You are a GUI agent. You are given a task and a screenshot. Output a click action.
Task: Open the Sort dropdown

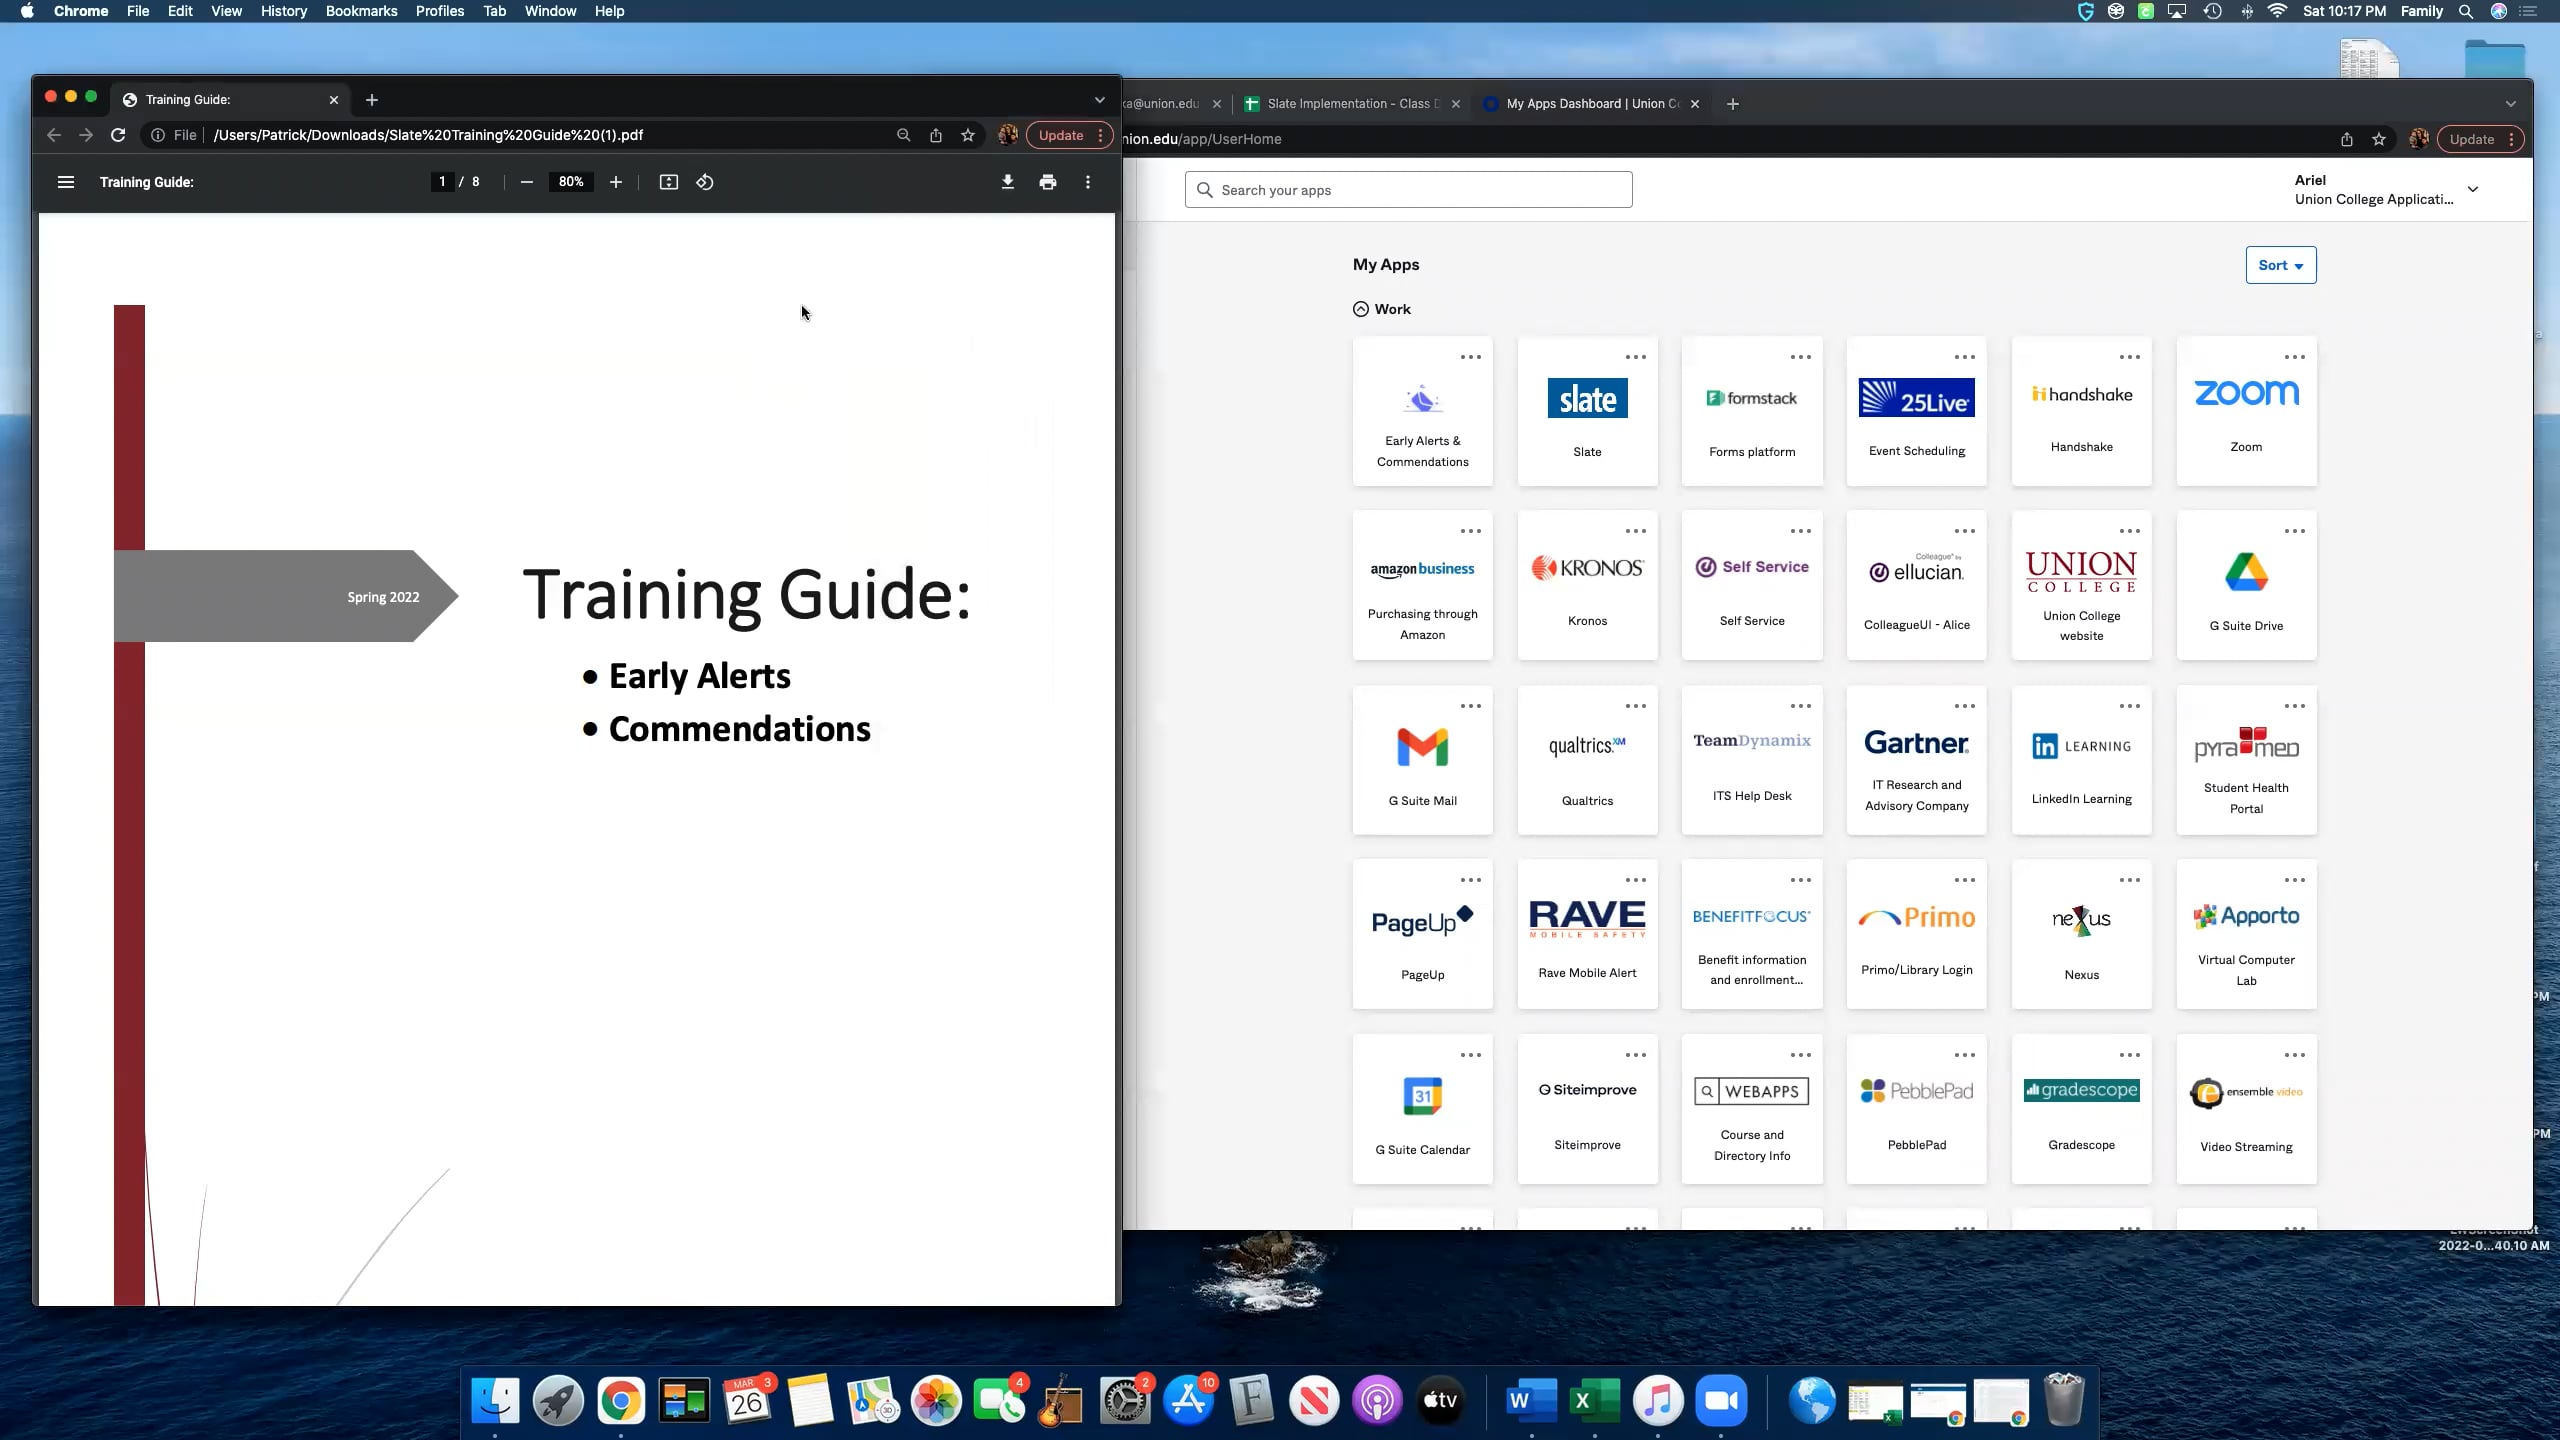pyautogui.click(x=2280, y=264)
